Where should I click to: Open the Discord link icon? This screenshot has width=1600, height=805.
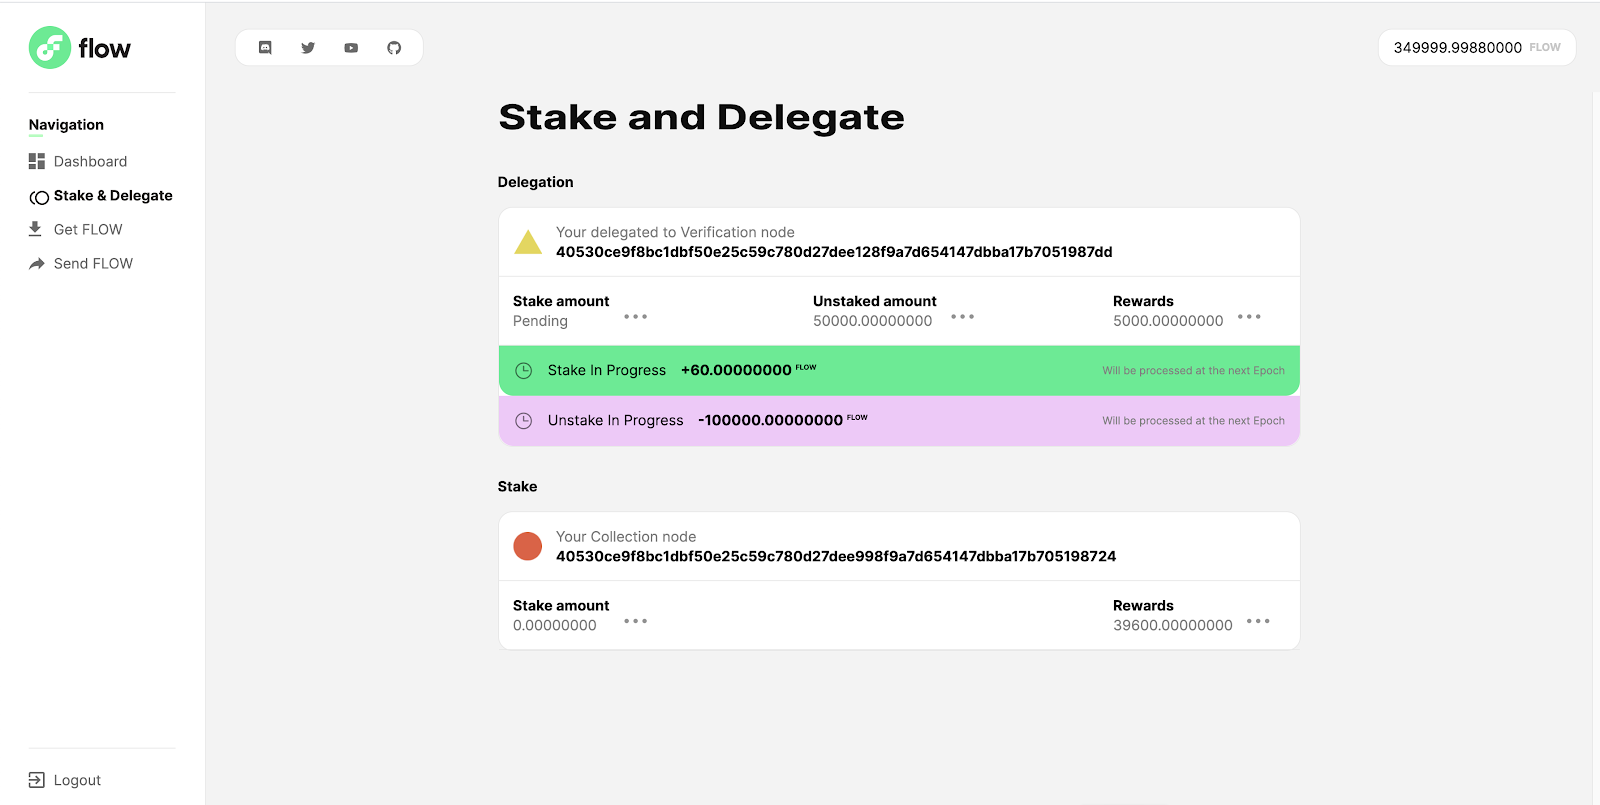pos(265,48)
